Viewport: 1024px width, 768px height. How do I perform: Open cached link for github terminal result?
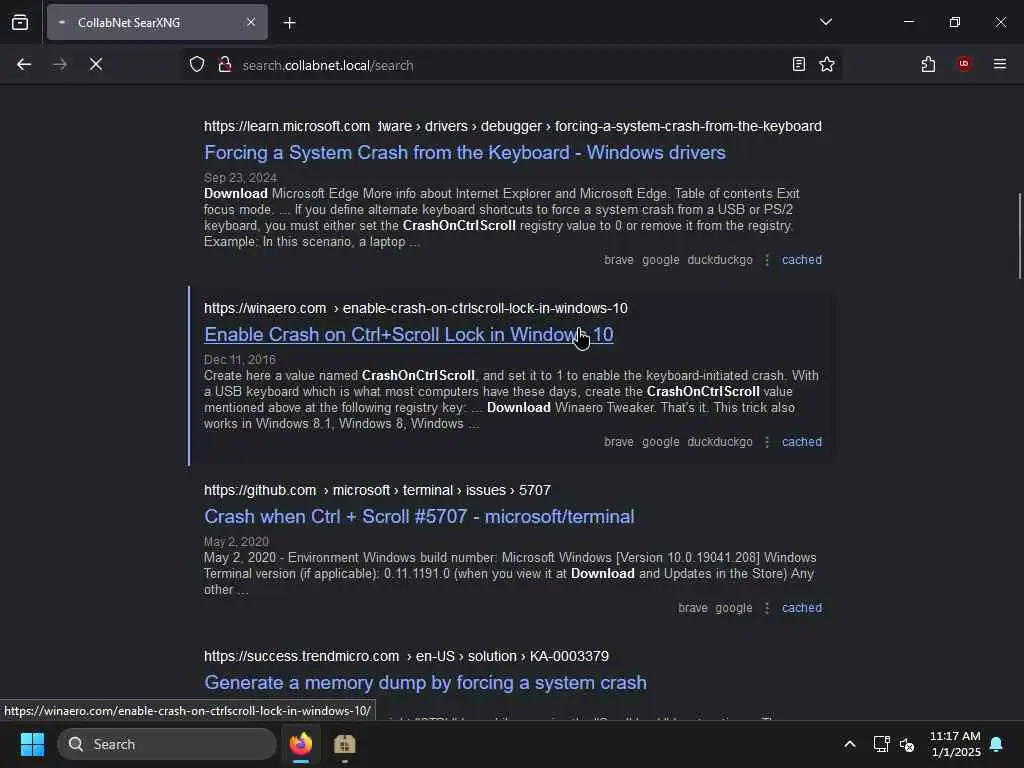[802, 608]
